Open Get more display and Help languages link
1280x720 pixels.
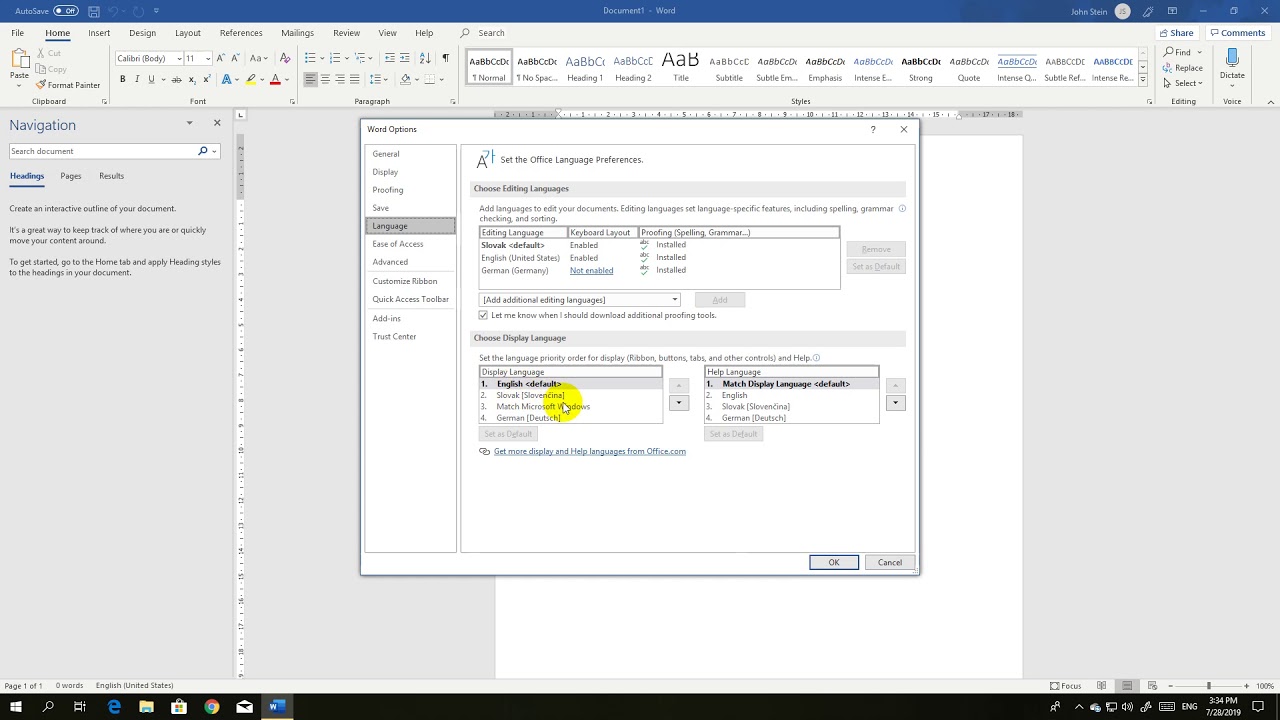589,451
